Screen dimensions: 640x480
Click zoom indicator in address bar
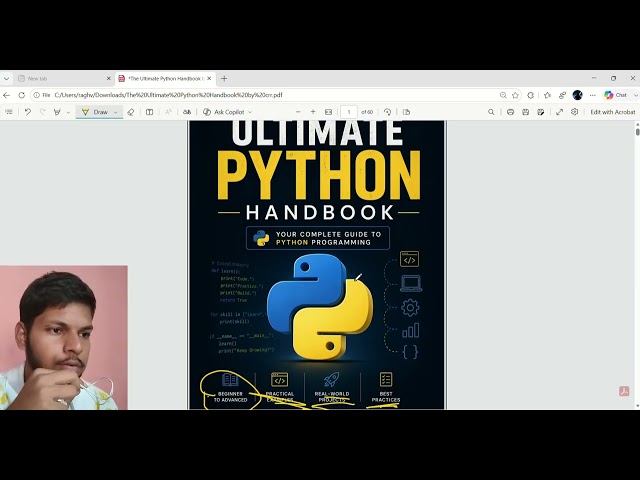coord(503,95)
